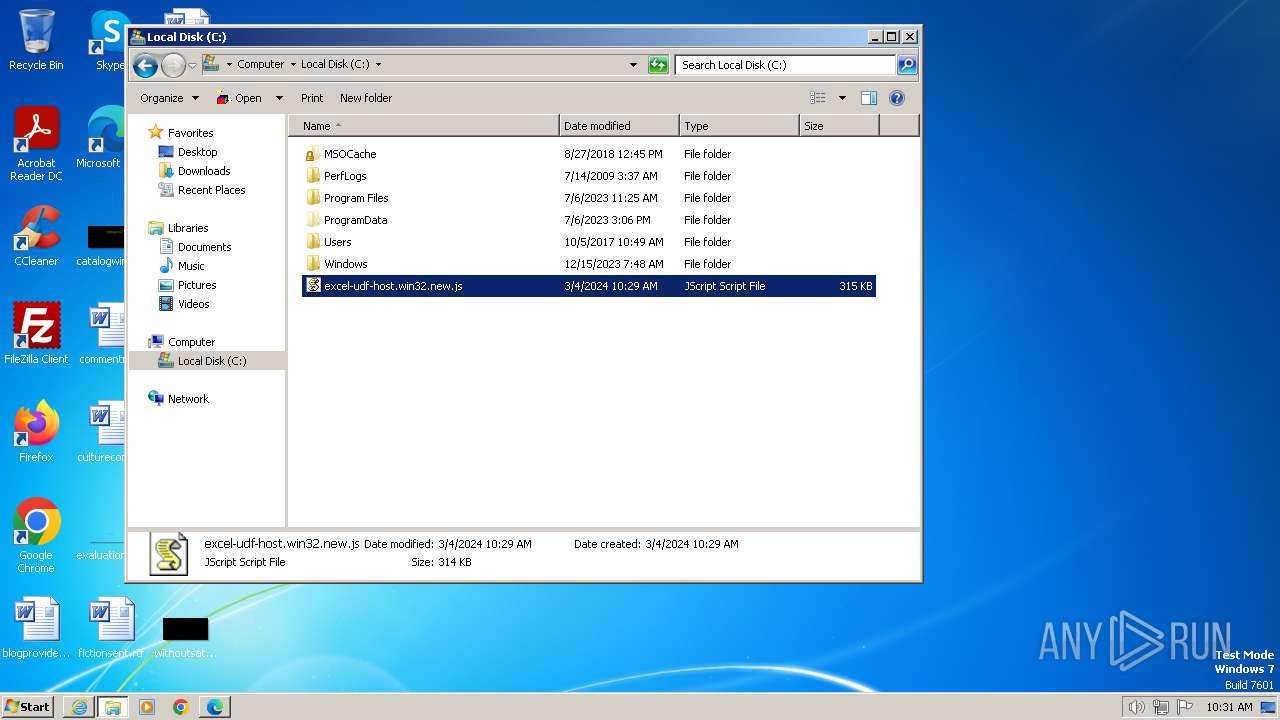Image resolution: width=1280 pixels, height=720 pixels.
Task: Click the Action Center flag icon
Action: pyautogui.click(x=1186, y=707)
